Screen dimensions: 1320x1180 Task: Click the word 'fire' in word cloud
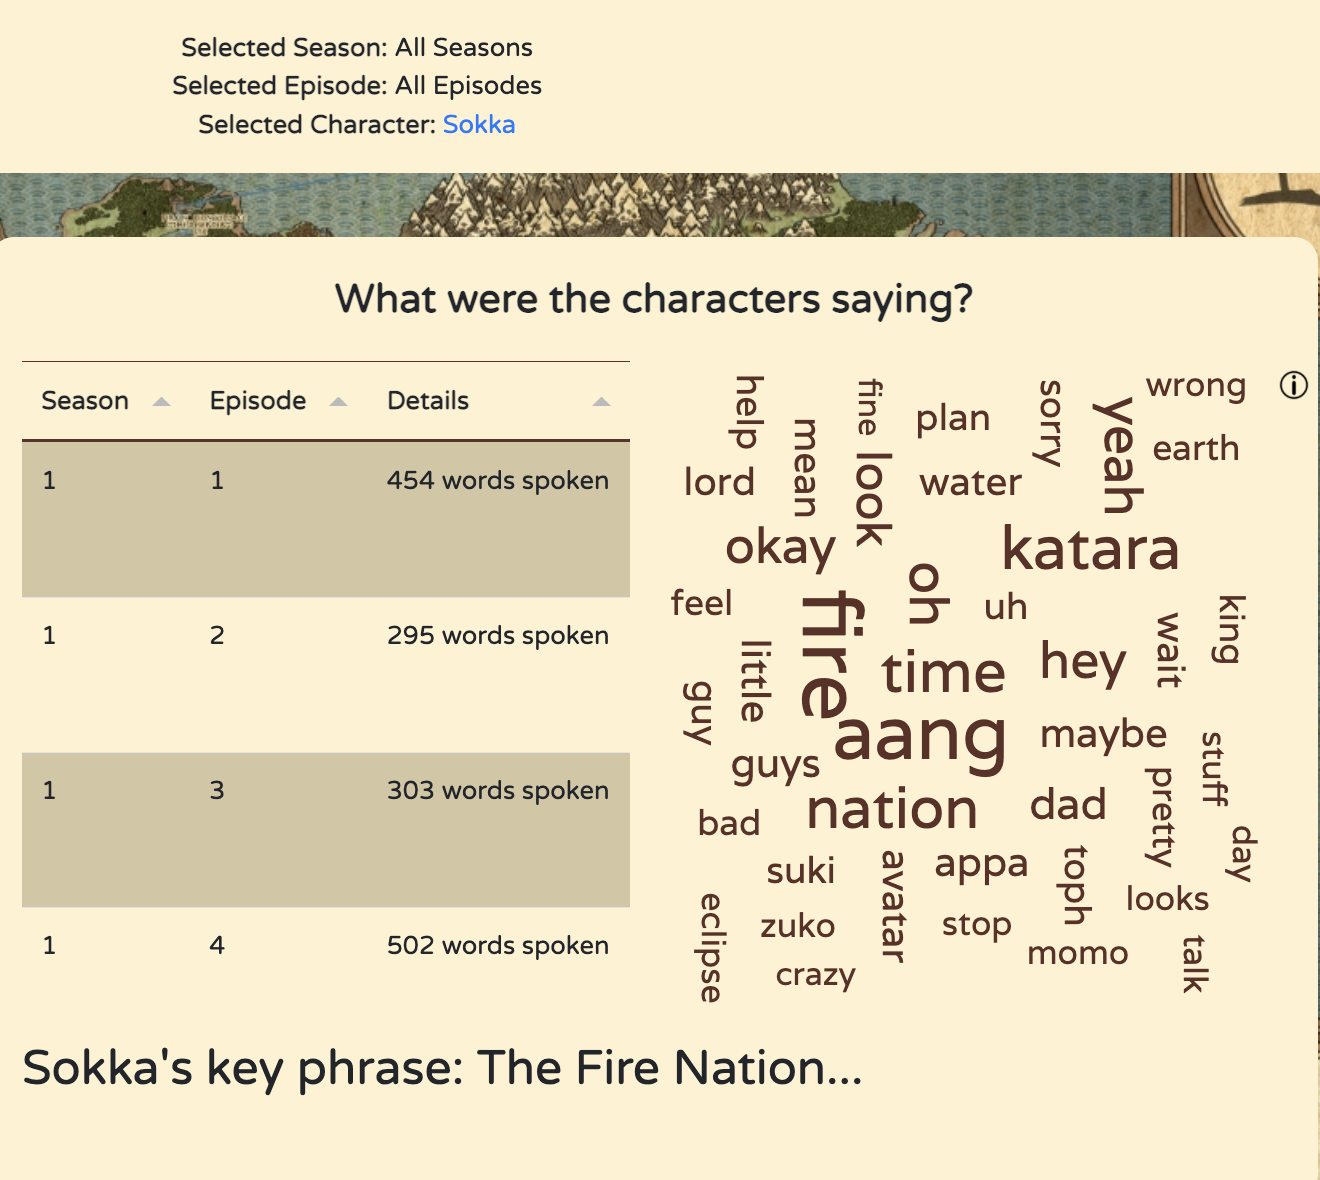coord(828,654)
